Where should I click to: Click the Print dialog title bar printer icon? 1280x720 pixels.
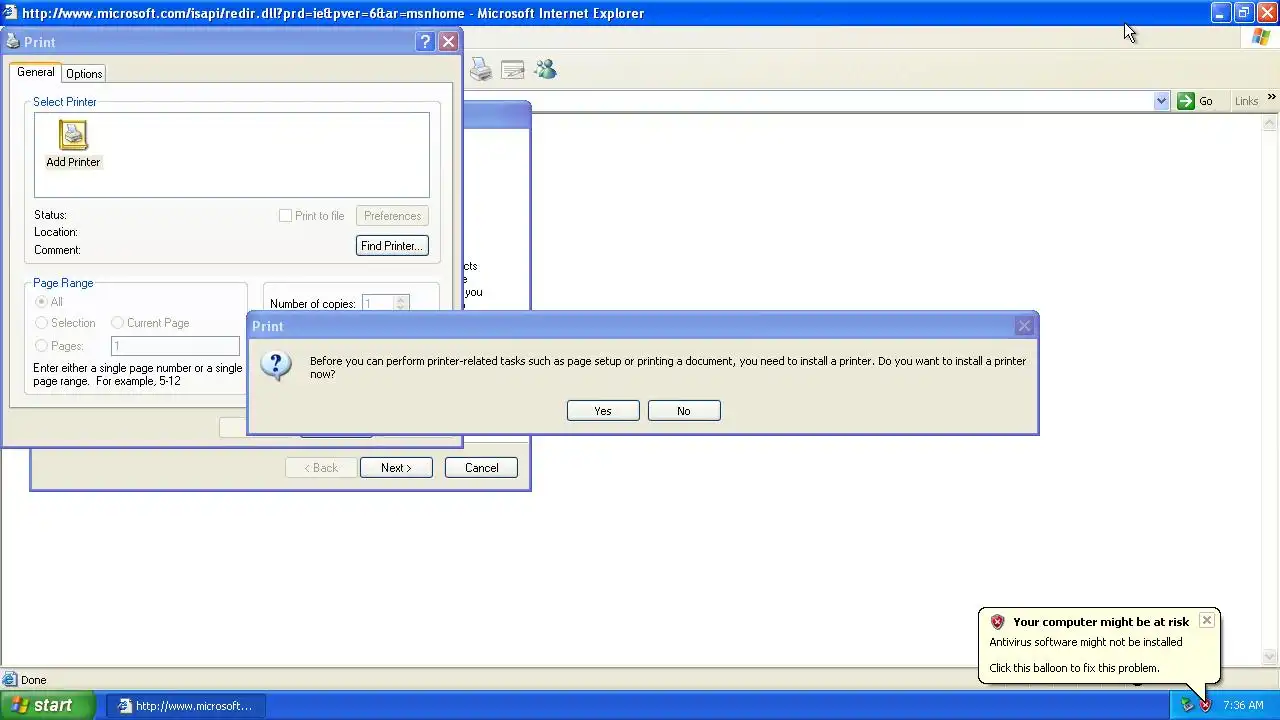[12, 41]
